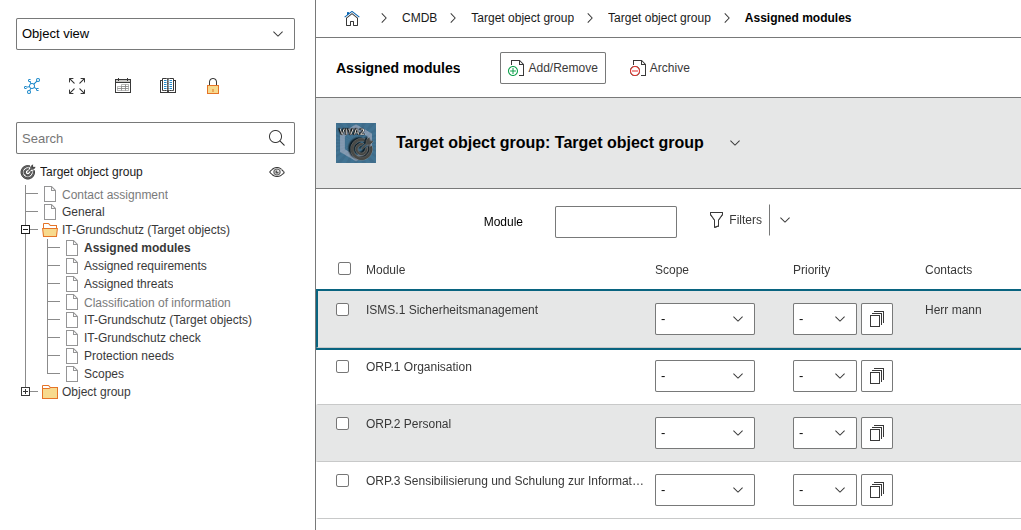The image size is (1021, 530).
Task: Open the Filters dropdown arrow
Action: click(x=785, y=220)
